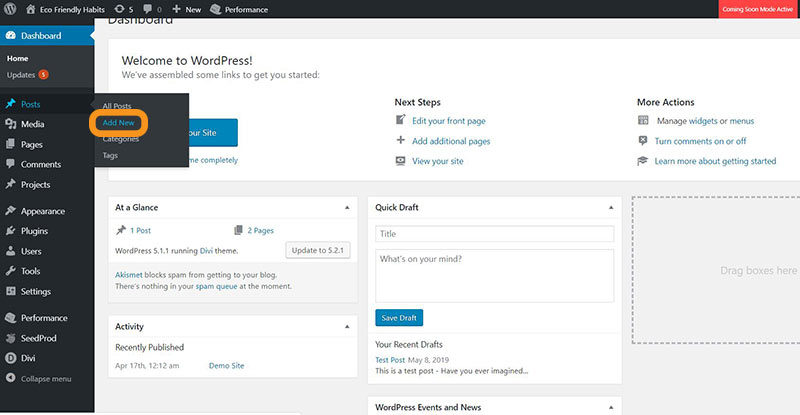Collapse the Activity widget
The width and height of the screenshot is (800, 415).
pos(347,327)
